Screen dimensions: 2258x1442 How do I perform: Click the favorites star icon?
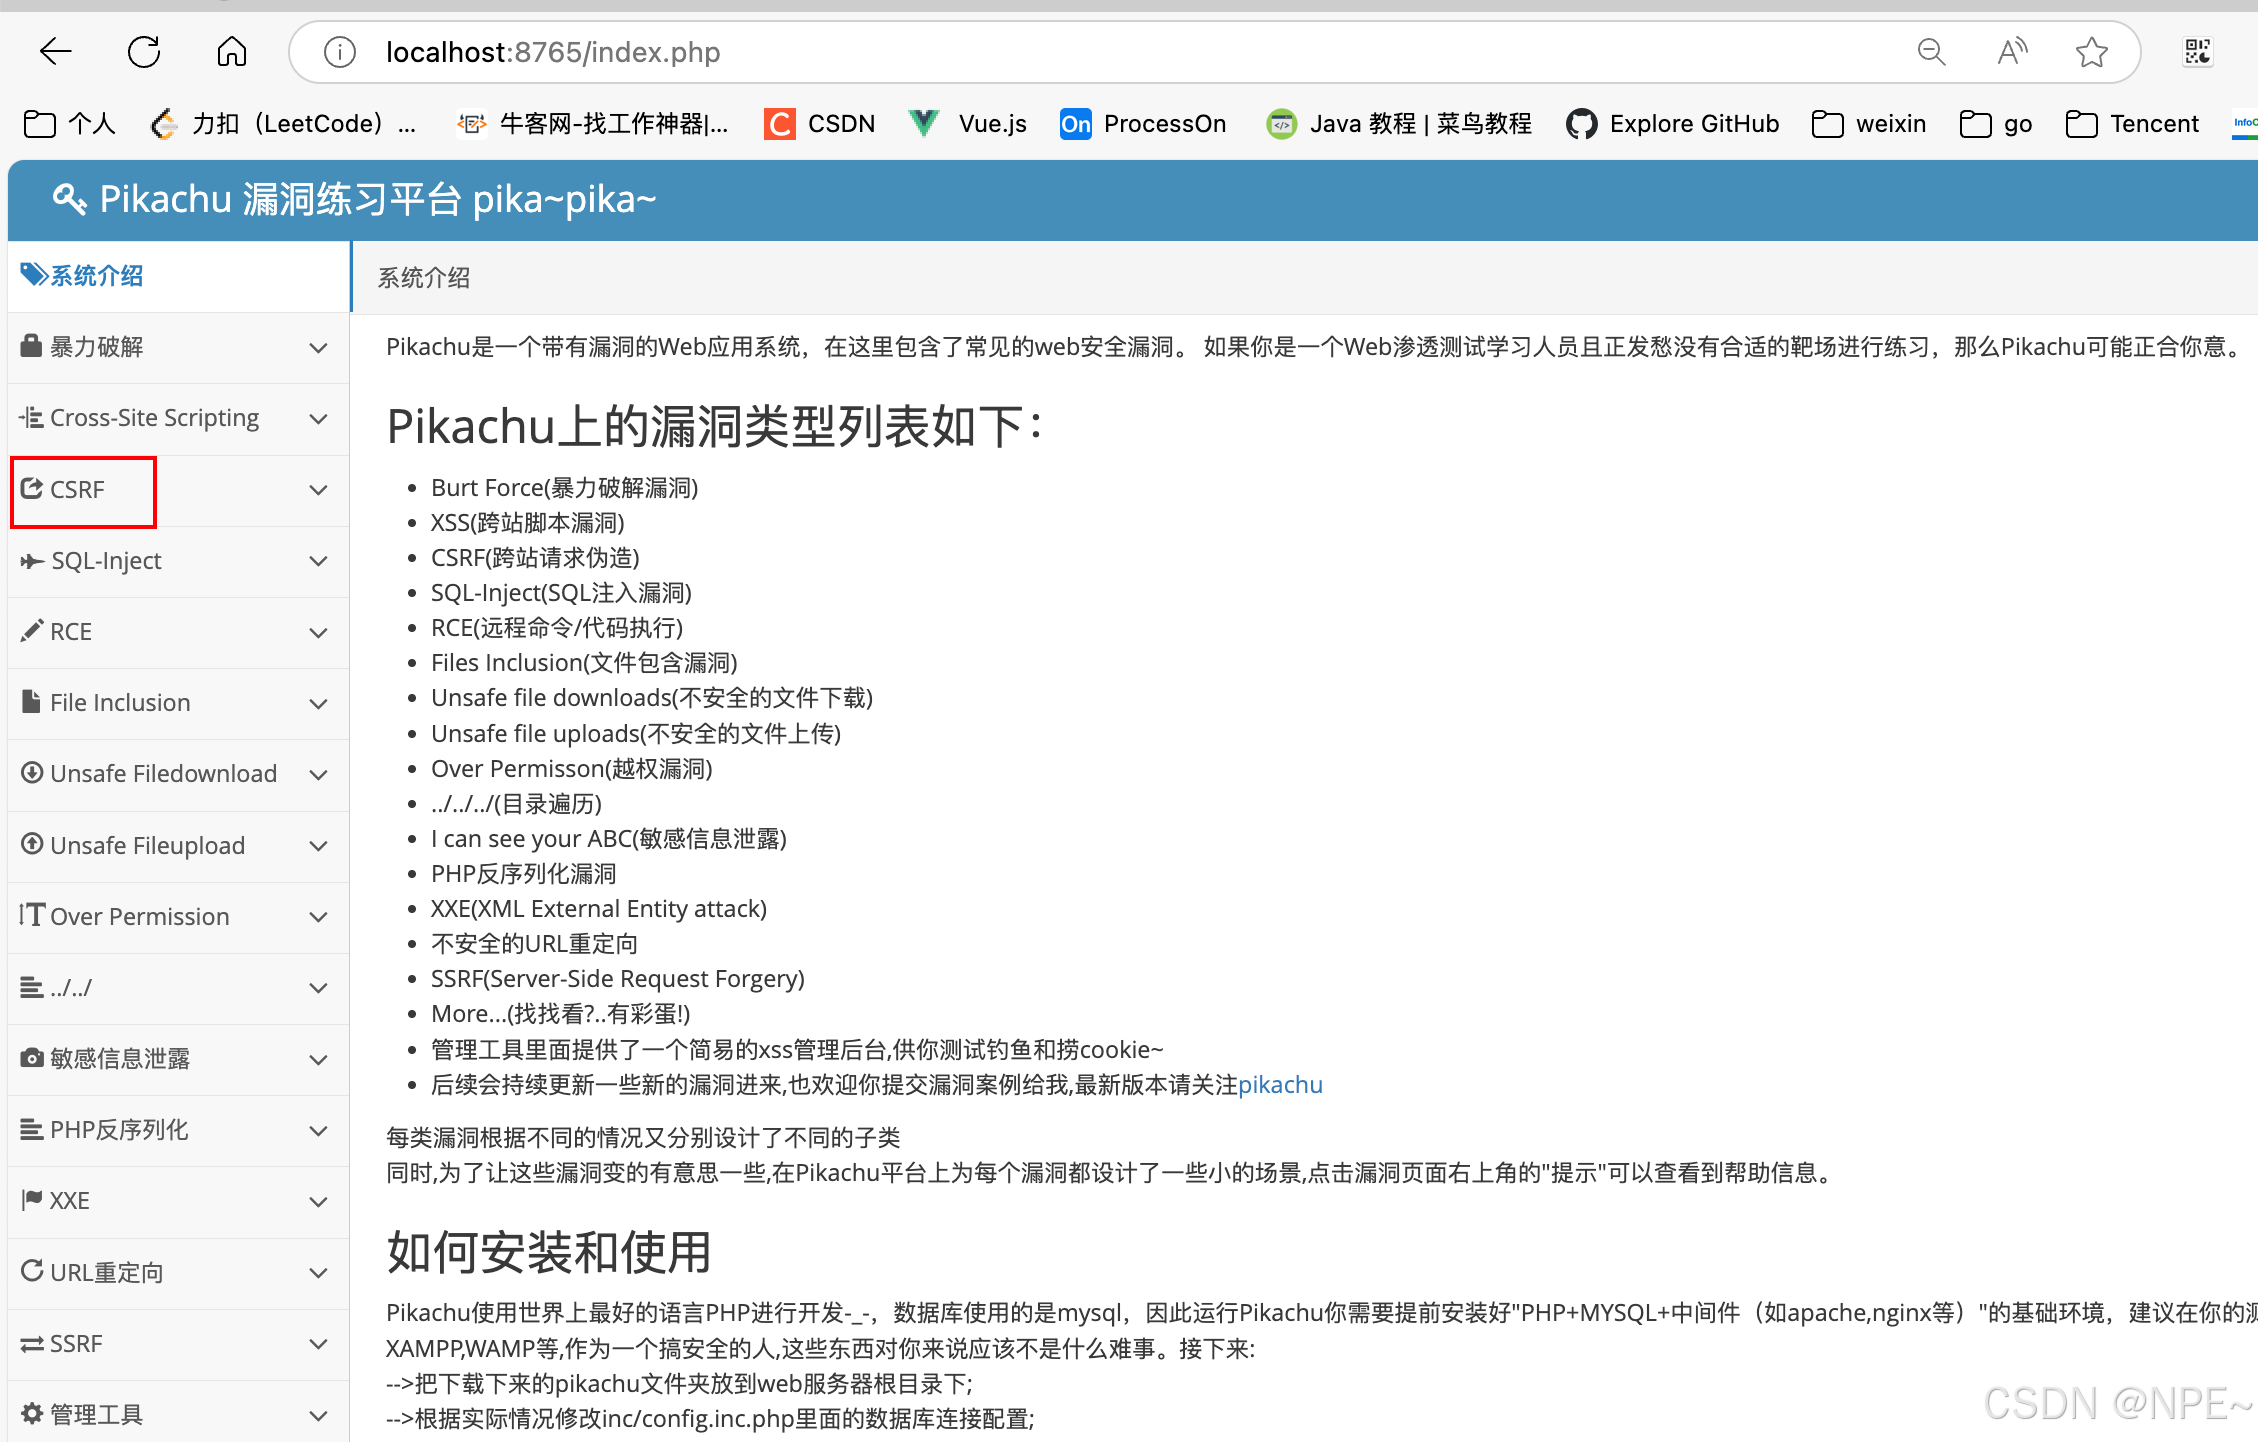point(2091,52)
